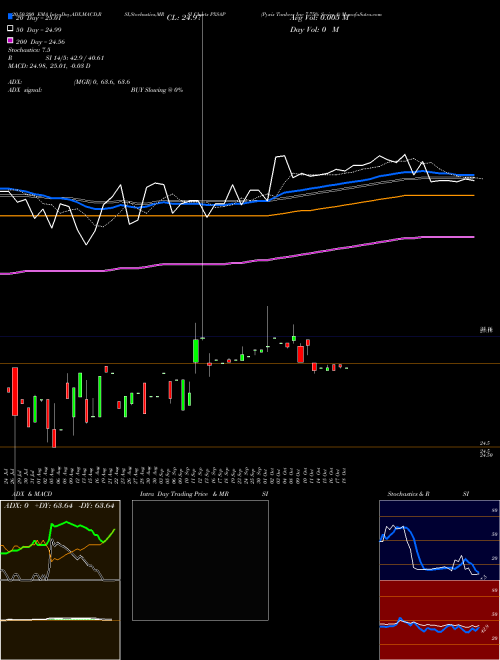Click the 'Intra Day Trading Price & MR' title
This screenshot has width=500, height=660.
click(184, 494)
